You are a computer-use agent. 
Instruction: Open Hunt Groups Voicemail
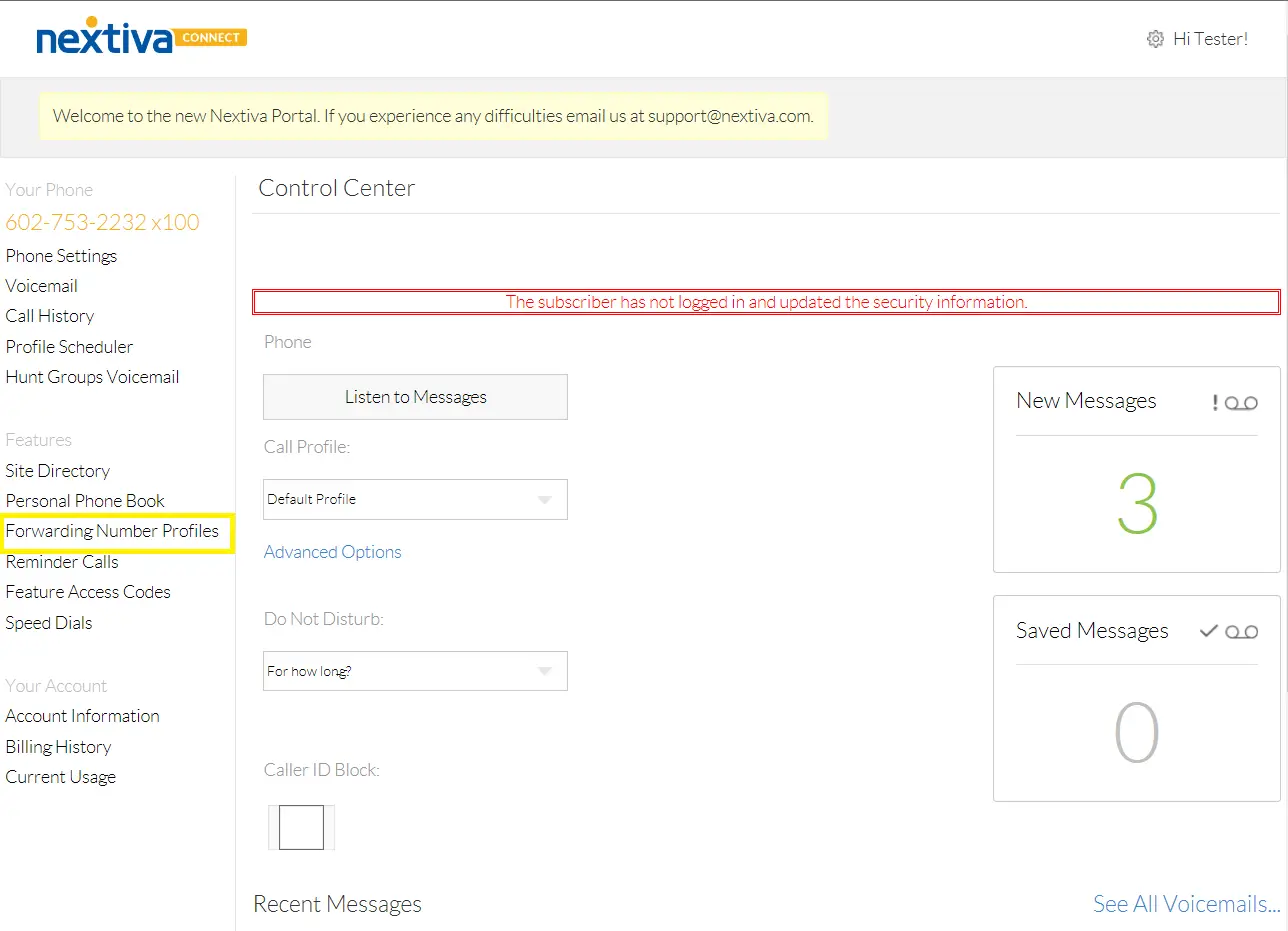92,377
